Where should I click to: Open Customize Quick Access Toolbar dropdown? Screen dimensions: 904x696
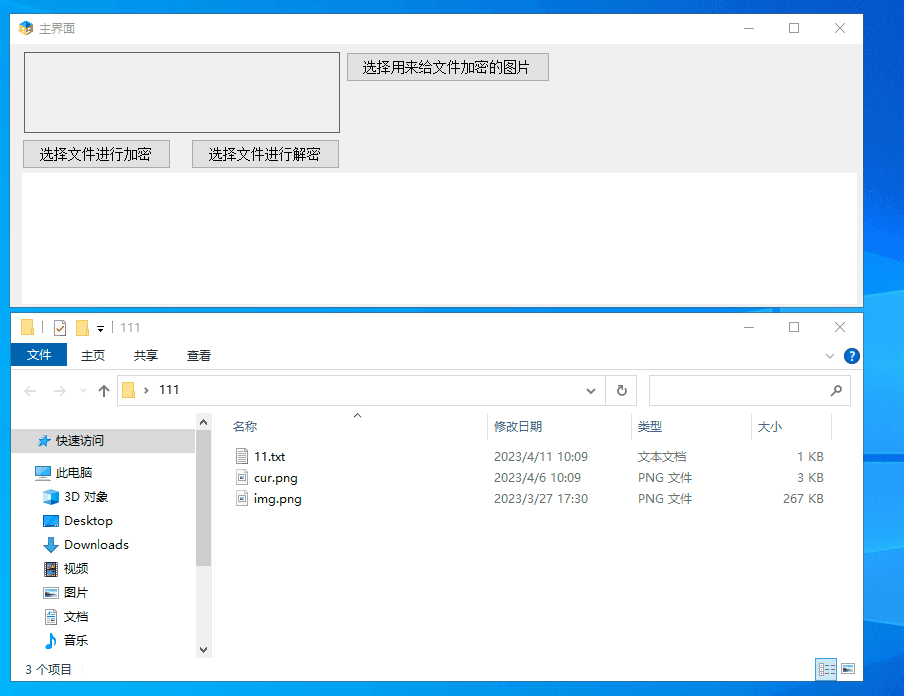(x=100, y=328)
